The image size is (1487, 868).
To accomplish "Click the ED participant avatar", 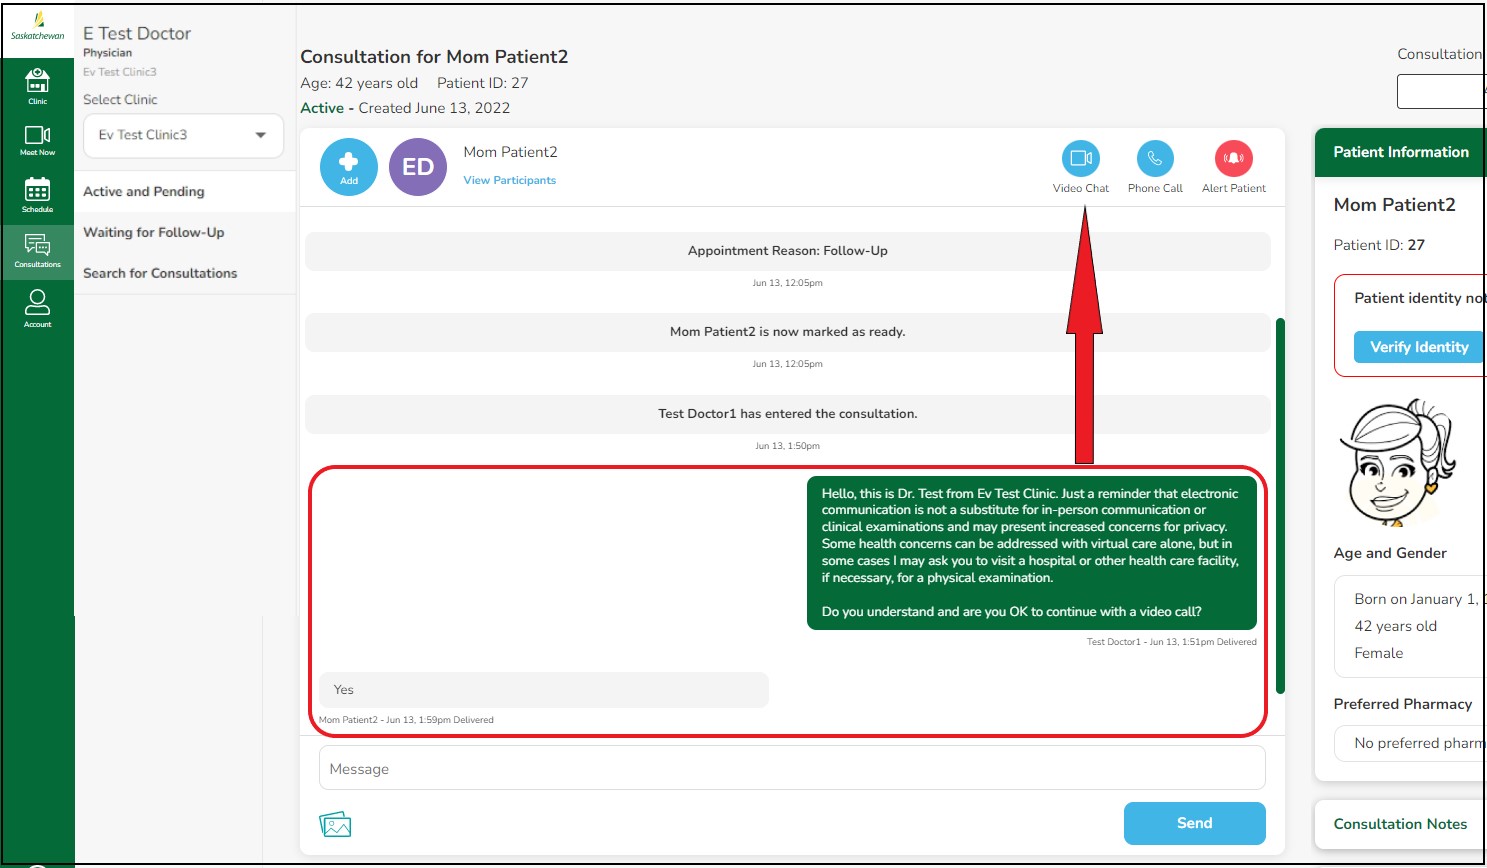I will pos(417,167).
